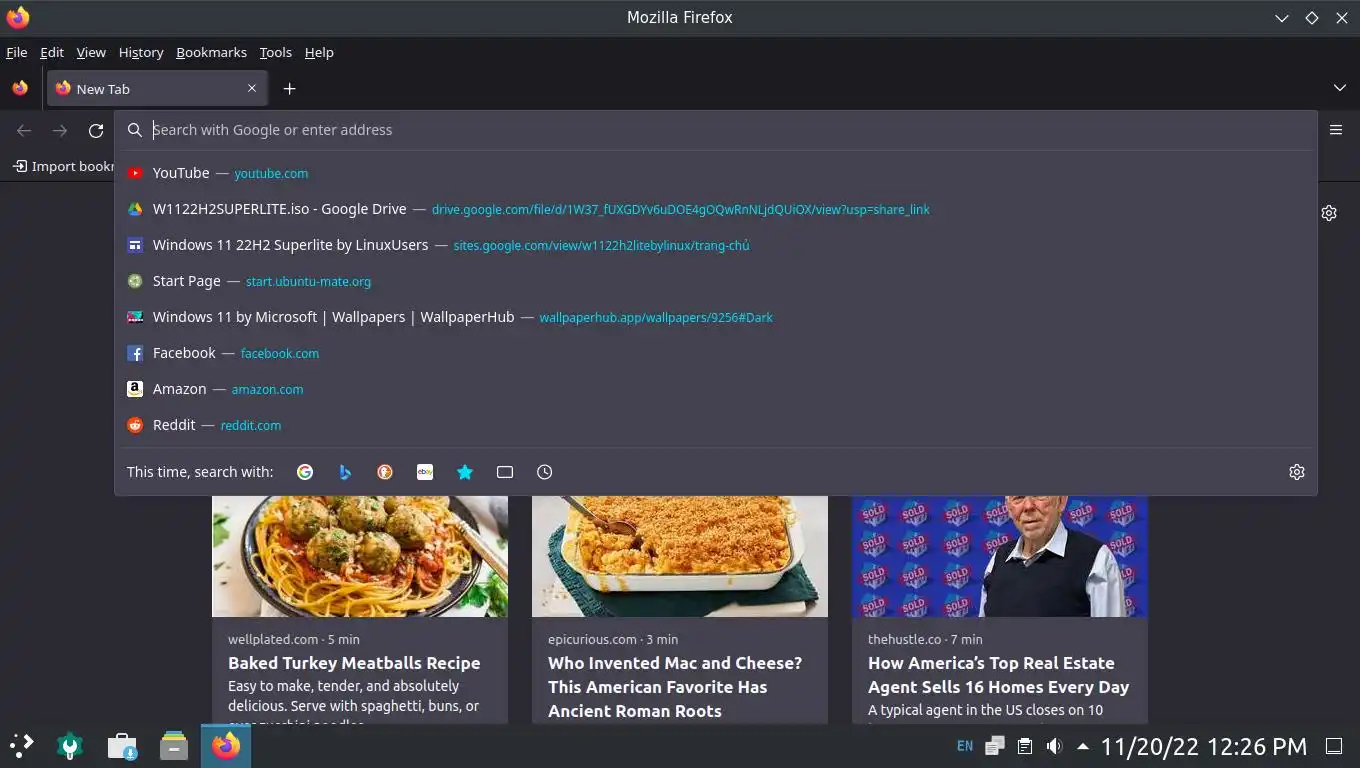Search open tabs with the tabs icon
This screenshot has width=1360, height=768.
(505, 472)
